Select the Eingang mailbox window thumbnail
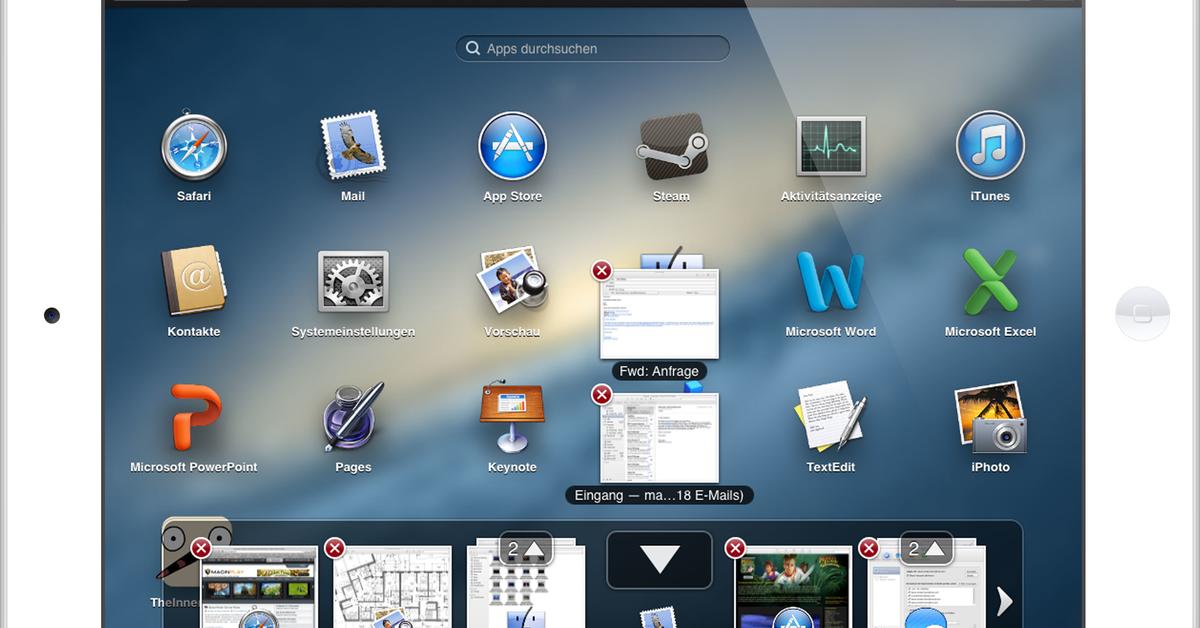1200x628 pixels. [x=659, y=438]
